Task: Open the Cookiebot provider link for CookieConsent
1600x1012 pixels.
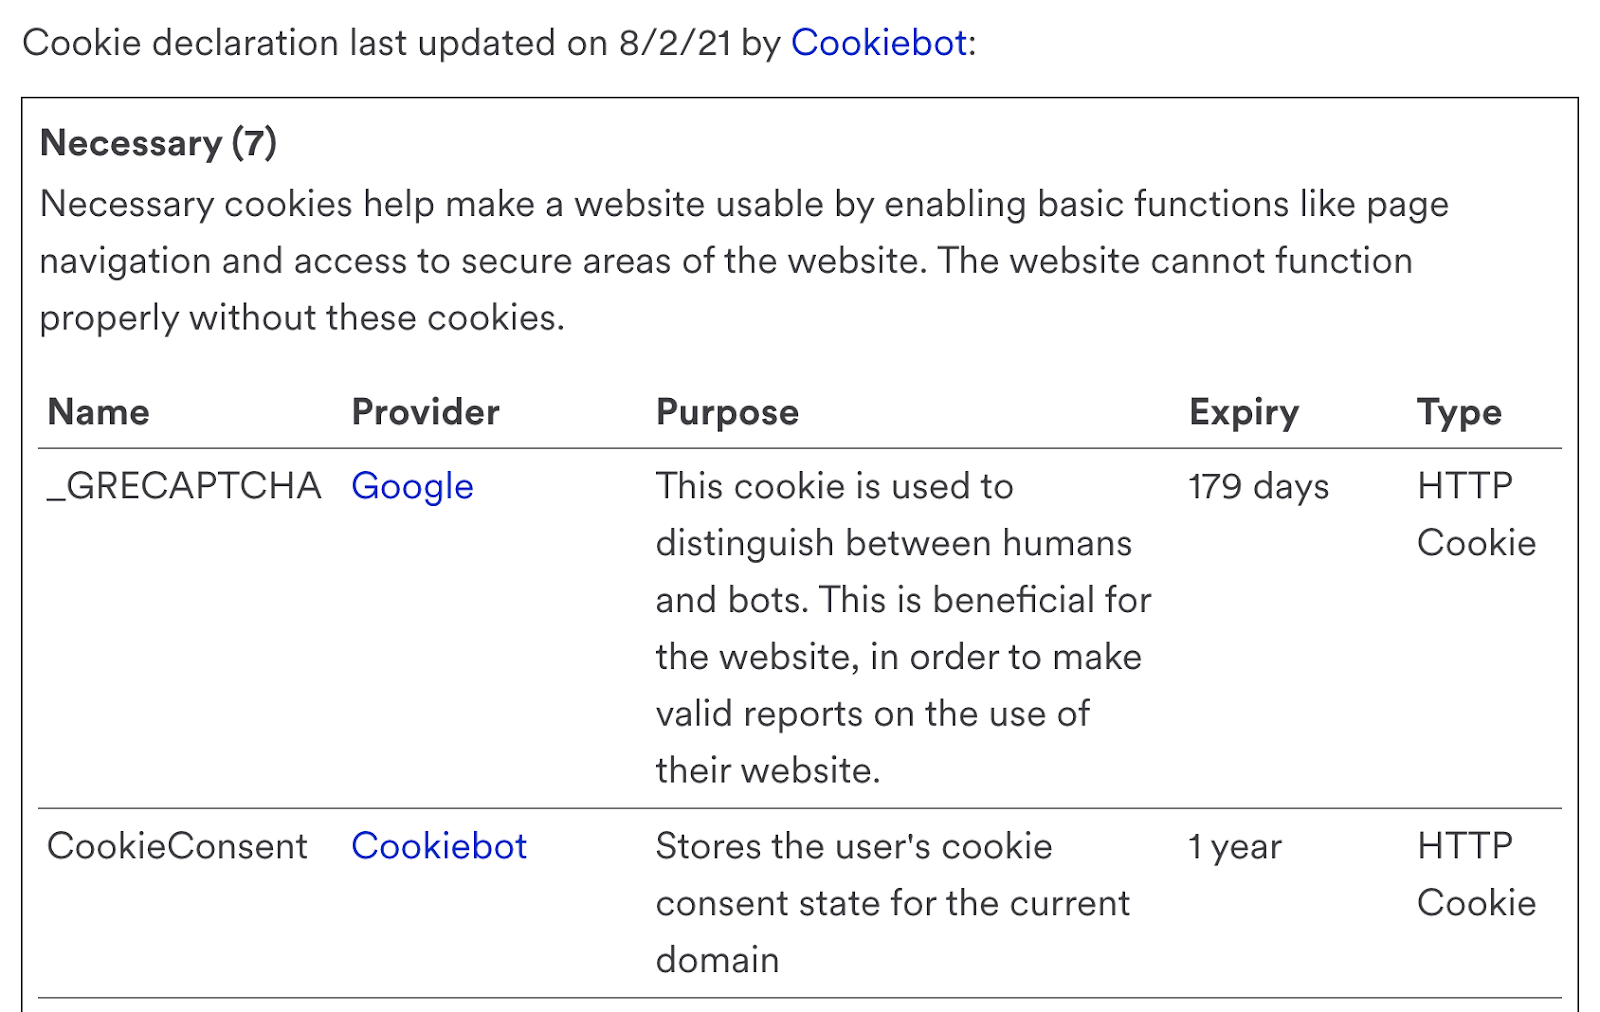Action: point(439,846)
